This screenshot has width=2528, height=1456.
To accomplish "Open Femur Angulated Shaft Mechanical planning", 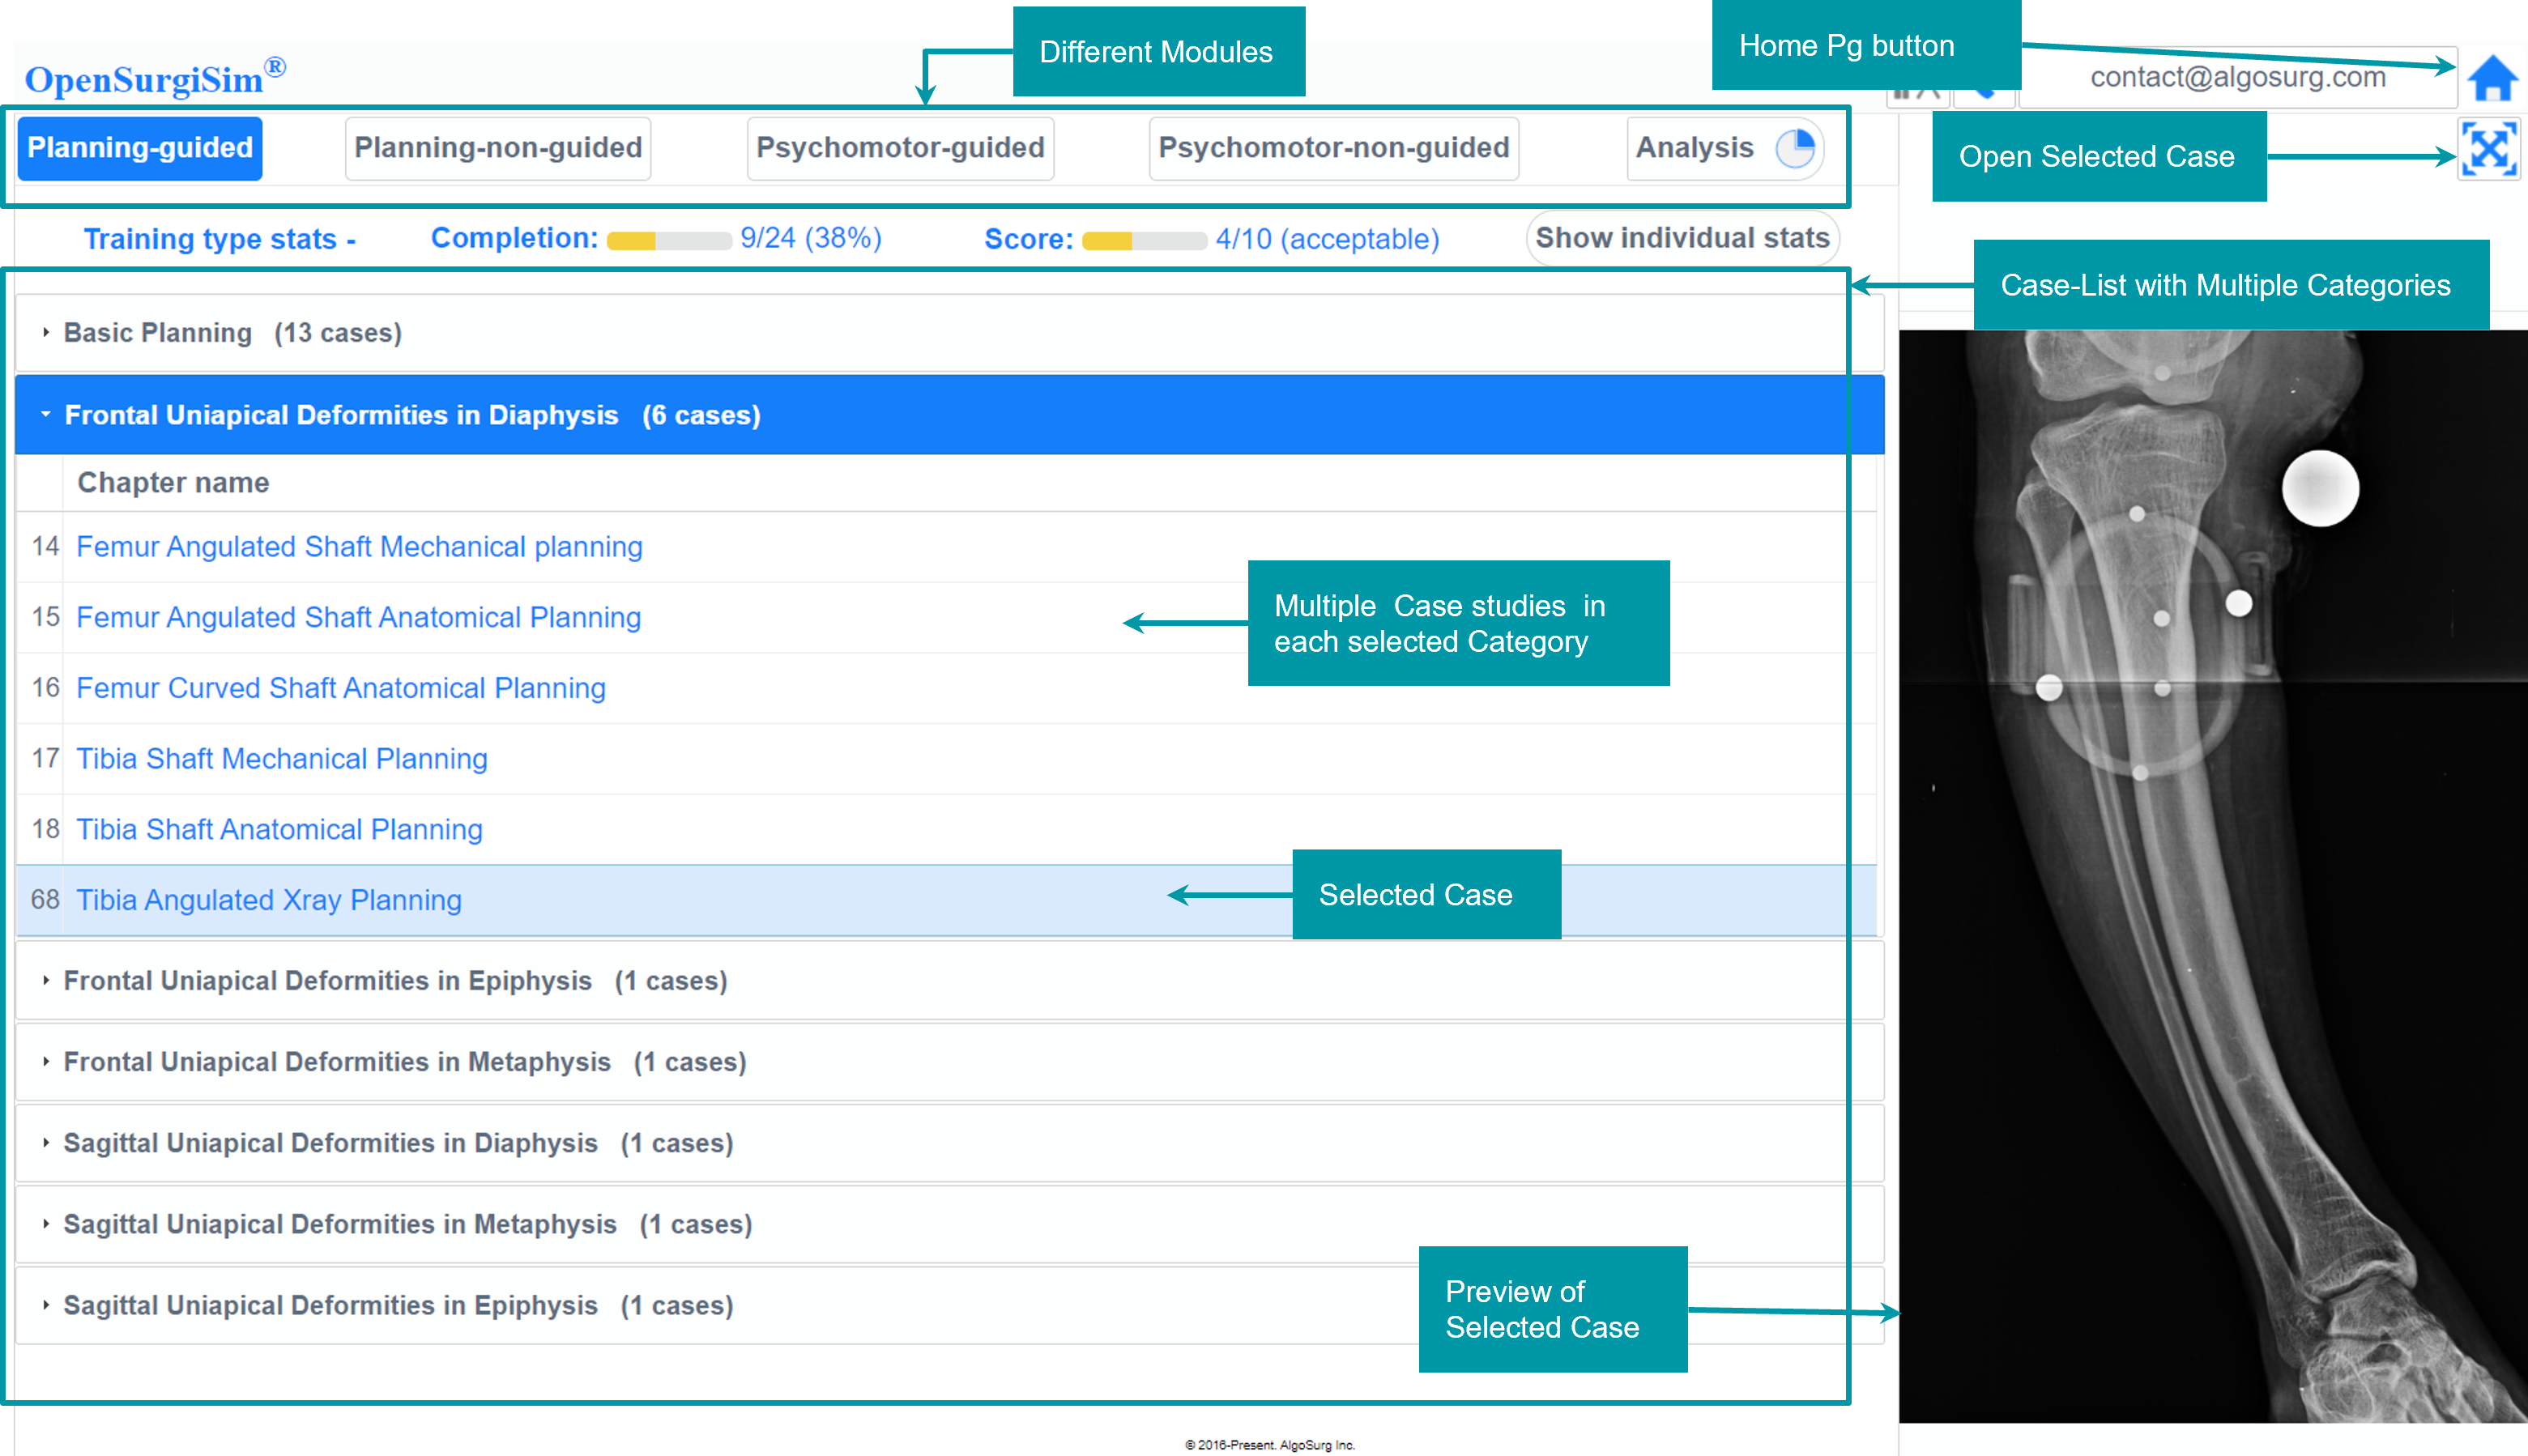I will pos(359,546).
